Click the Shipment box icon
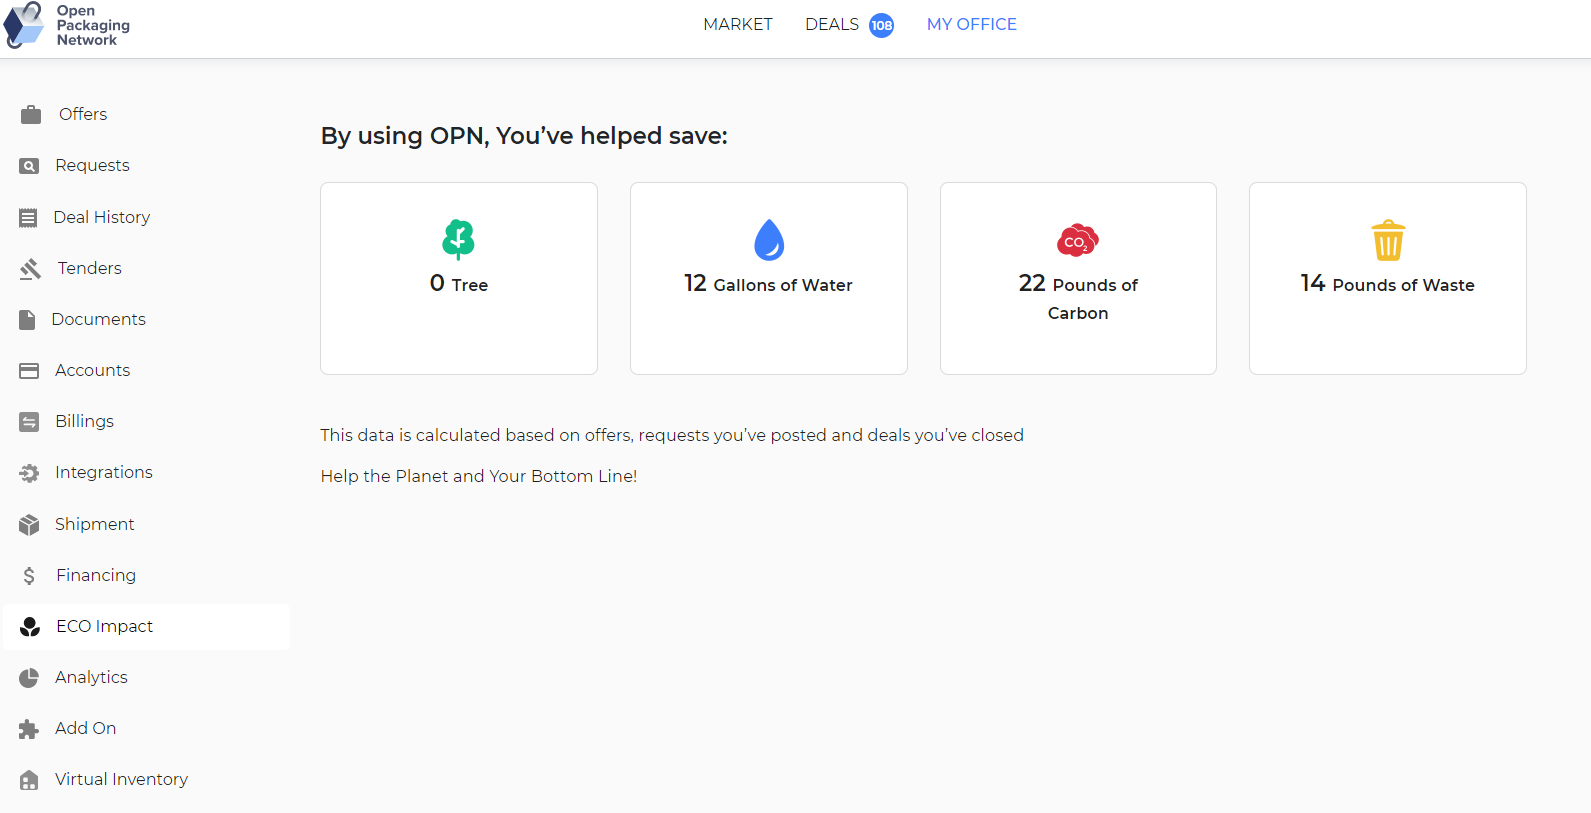 (30, 525)
